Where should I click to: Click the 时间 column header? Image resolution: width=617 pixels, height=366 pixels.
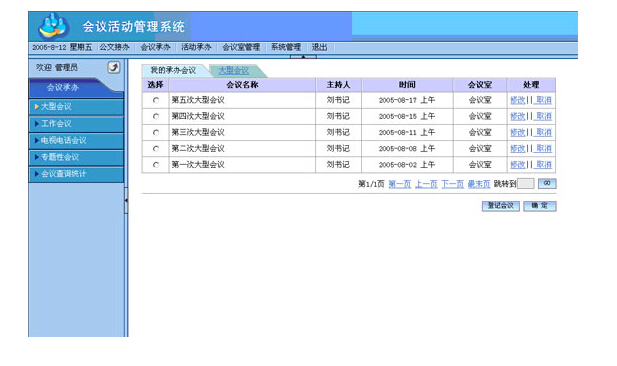click(x=407, y=85)
